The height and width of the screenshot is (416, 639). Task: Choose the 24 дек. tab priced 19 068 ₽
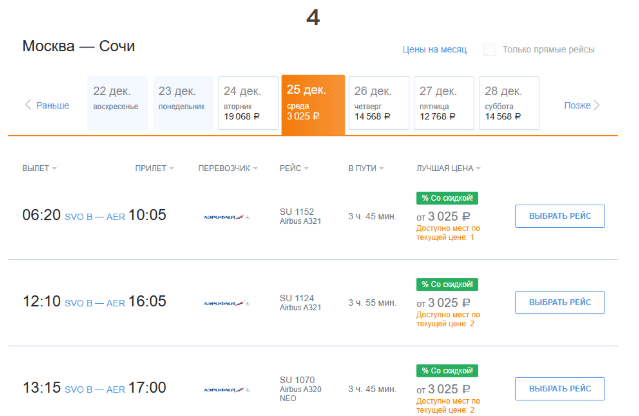[248, 103]
